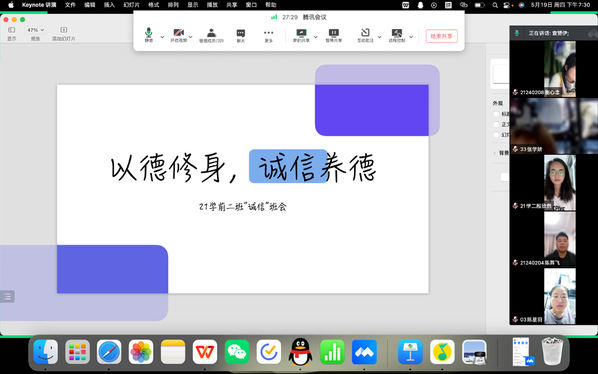The height and width of the screenshot is (374, 598).
Task: Open the new share button
Action: [301, 35]
